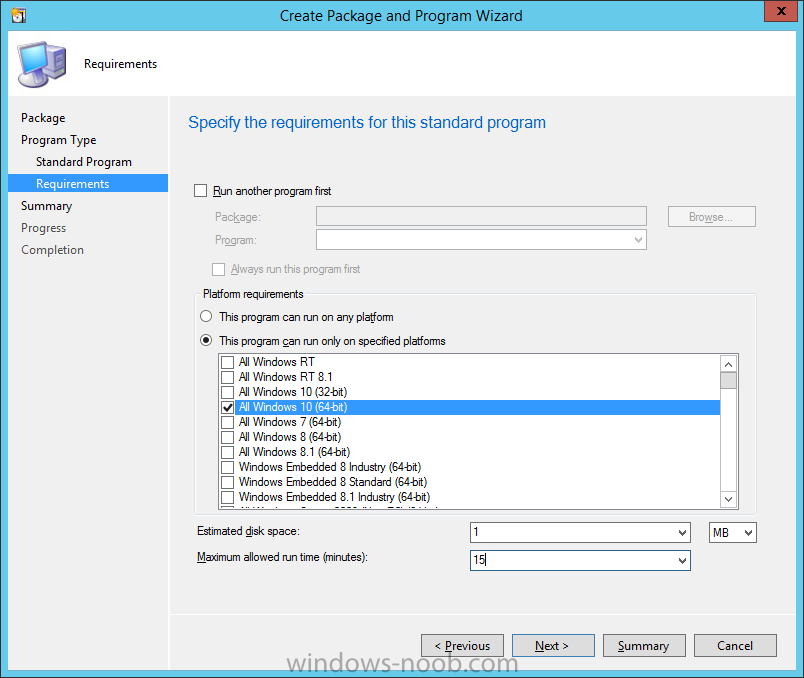Viewport: 804px width, 678px height.
Task: Check All Windows 8 (64-bit) platform
Action: click(x=228, y=437)
